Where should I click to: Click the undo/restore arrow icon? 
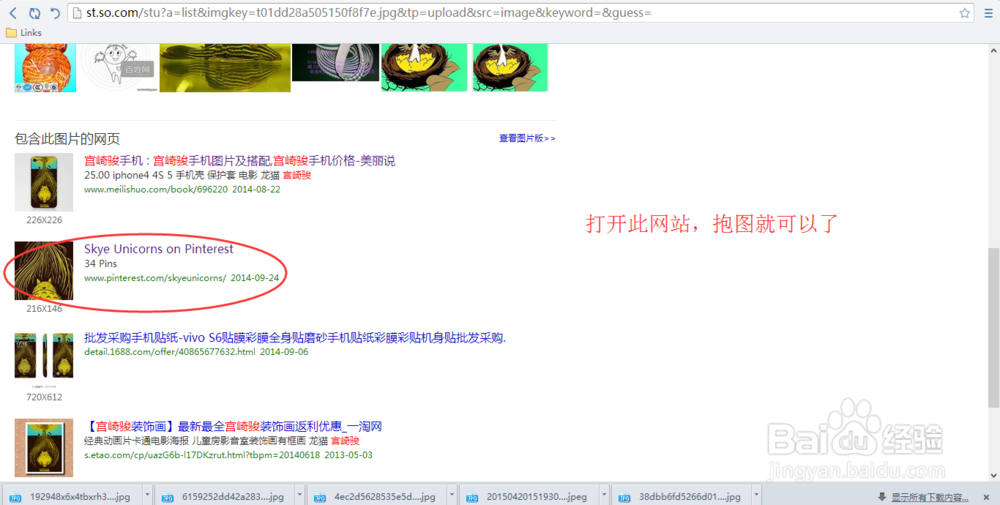[x=55, y=13]
